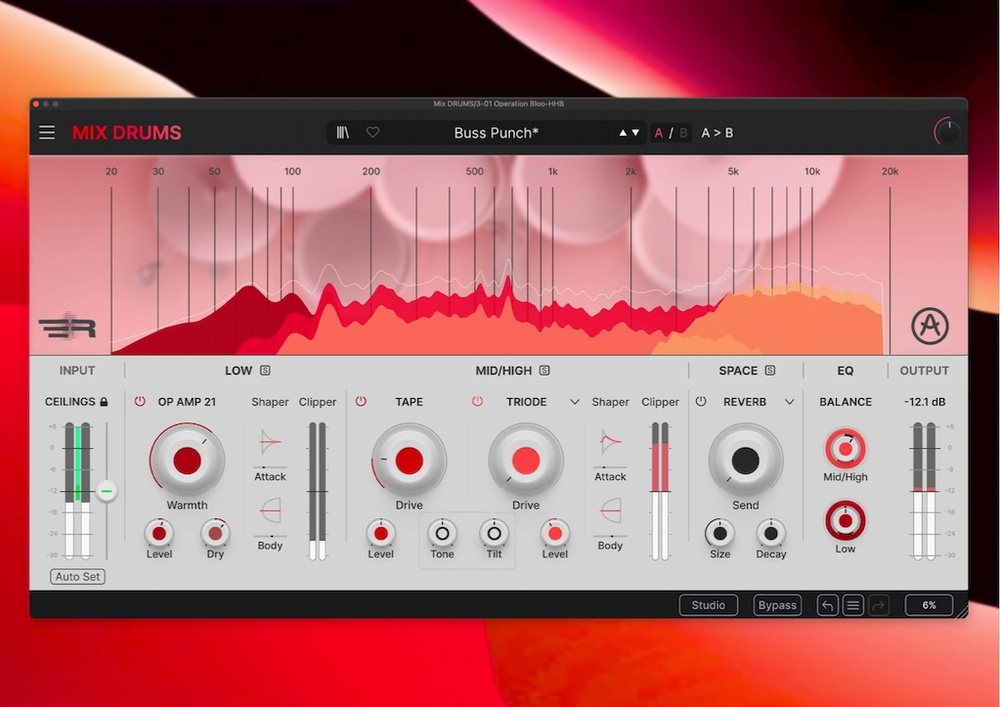
Task: Copy settings with the A > B button
Action: point(717,133)
